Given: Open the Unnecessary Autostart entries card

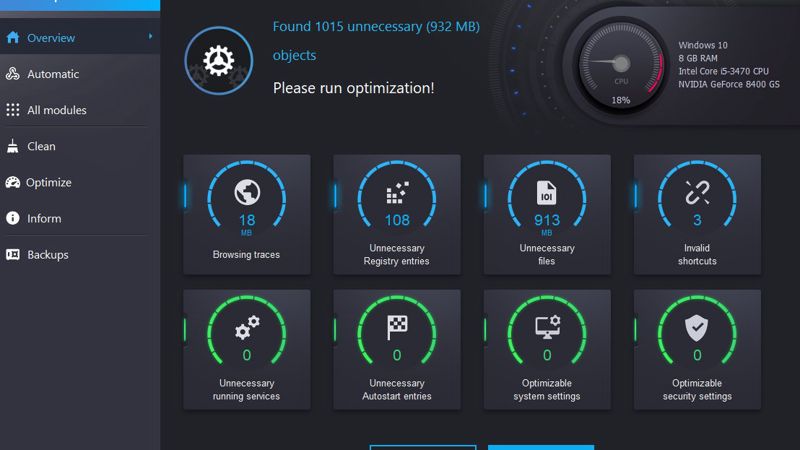Looking at the screenshot, I should click(x=397, y=349).
